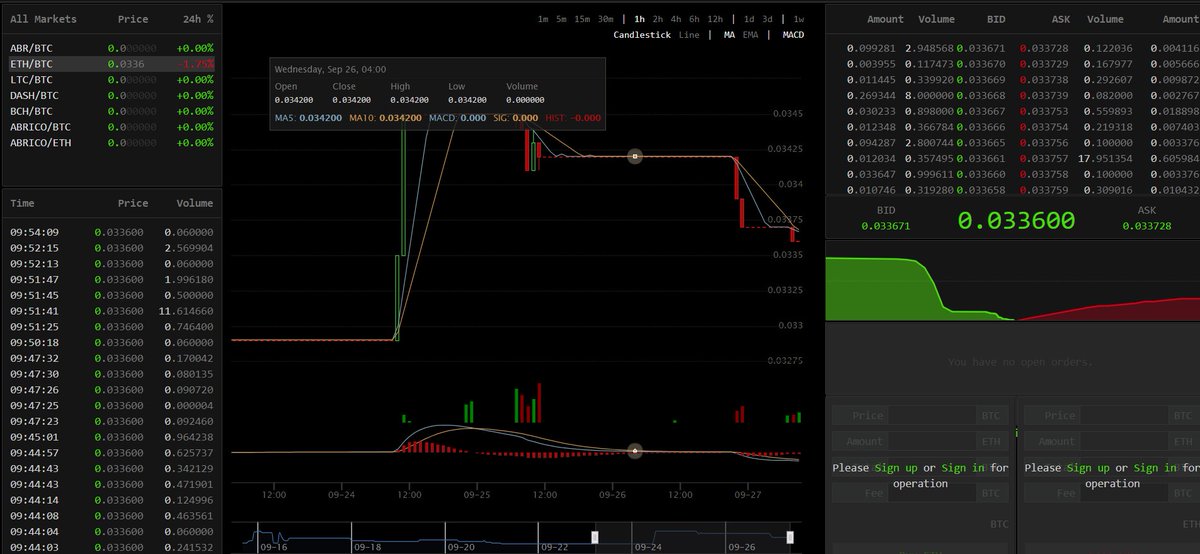Toggle the MACD indicator

793,35
